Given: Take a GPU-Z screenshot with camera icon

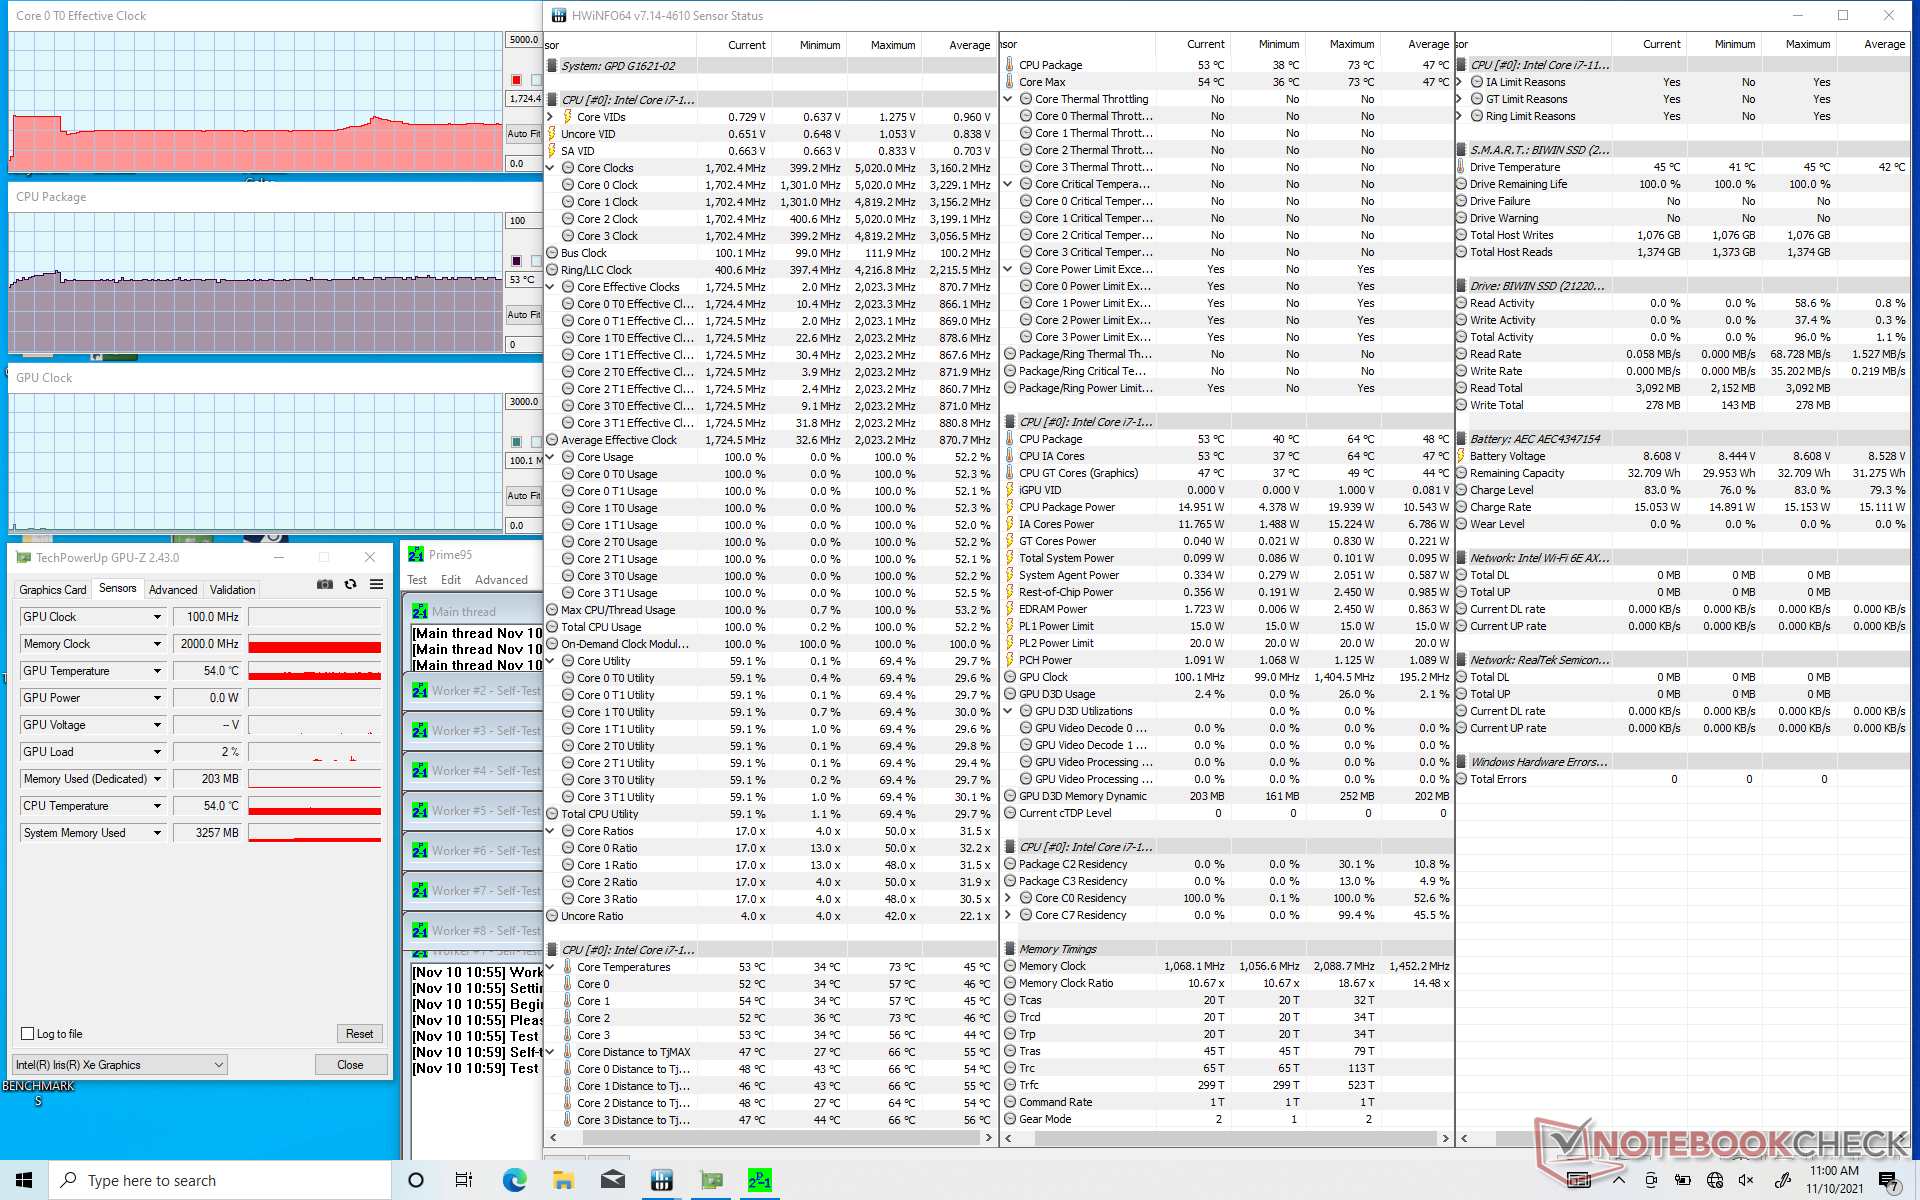Looking at the screenshot, I should point(325,585).
